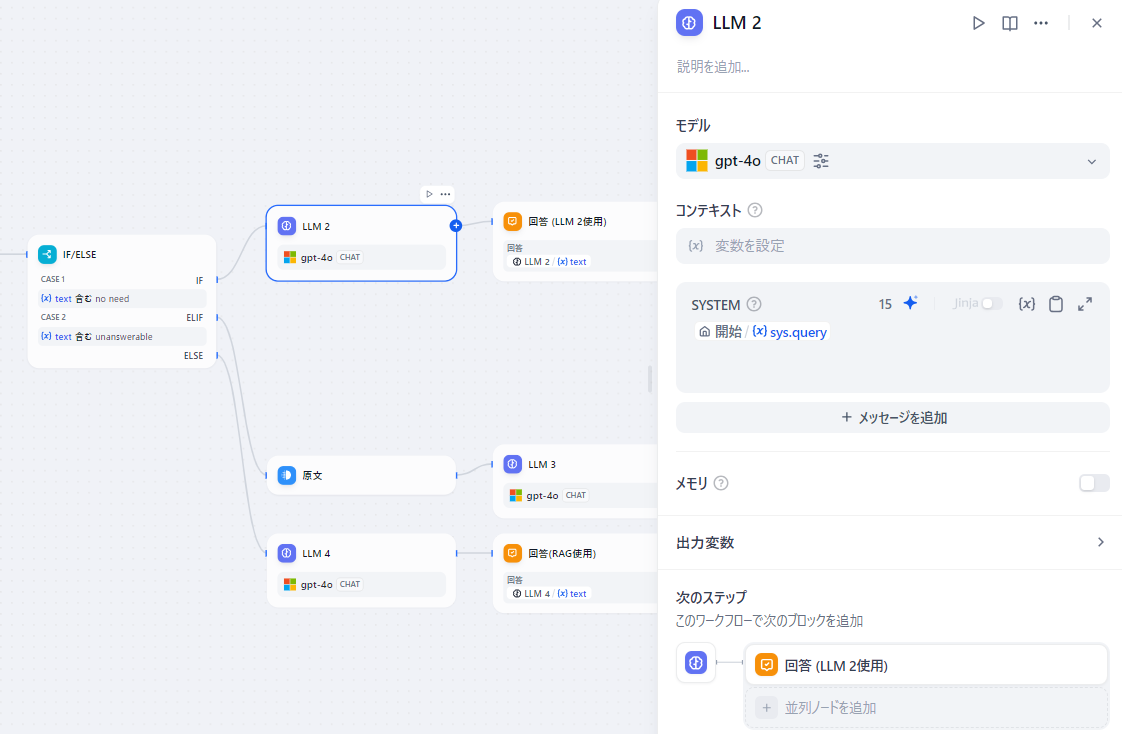This screenshot has width=1122, height=734.
Task: Click 並列ノードを追加 button
Action: (x=926, y=708)
